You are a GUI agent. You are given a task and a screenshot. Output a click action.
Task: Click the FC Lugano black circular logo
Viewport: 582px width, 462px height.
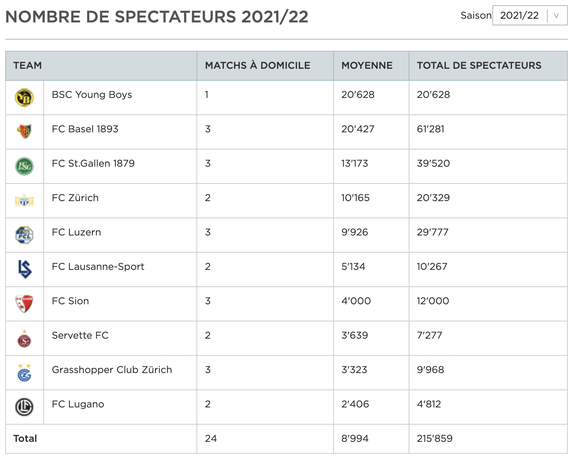coord(24,407)
